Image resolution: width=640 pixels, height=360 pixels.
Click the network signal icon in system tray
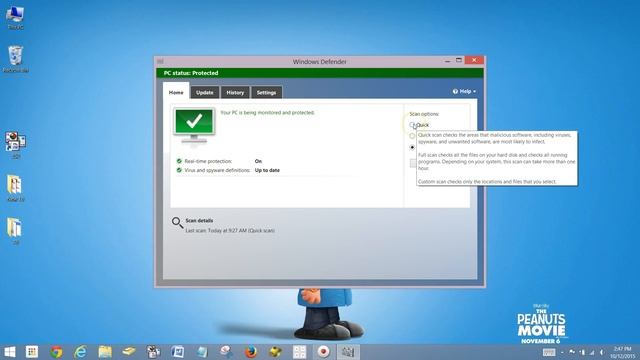(592, 352)
